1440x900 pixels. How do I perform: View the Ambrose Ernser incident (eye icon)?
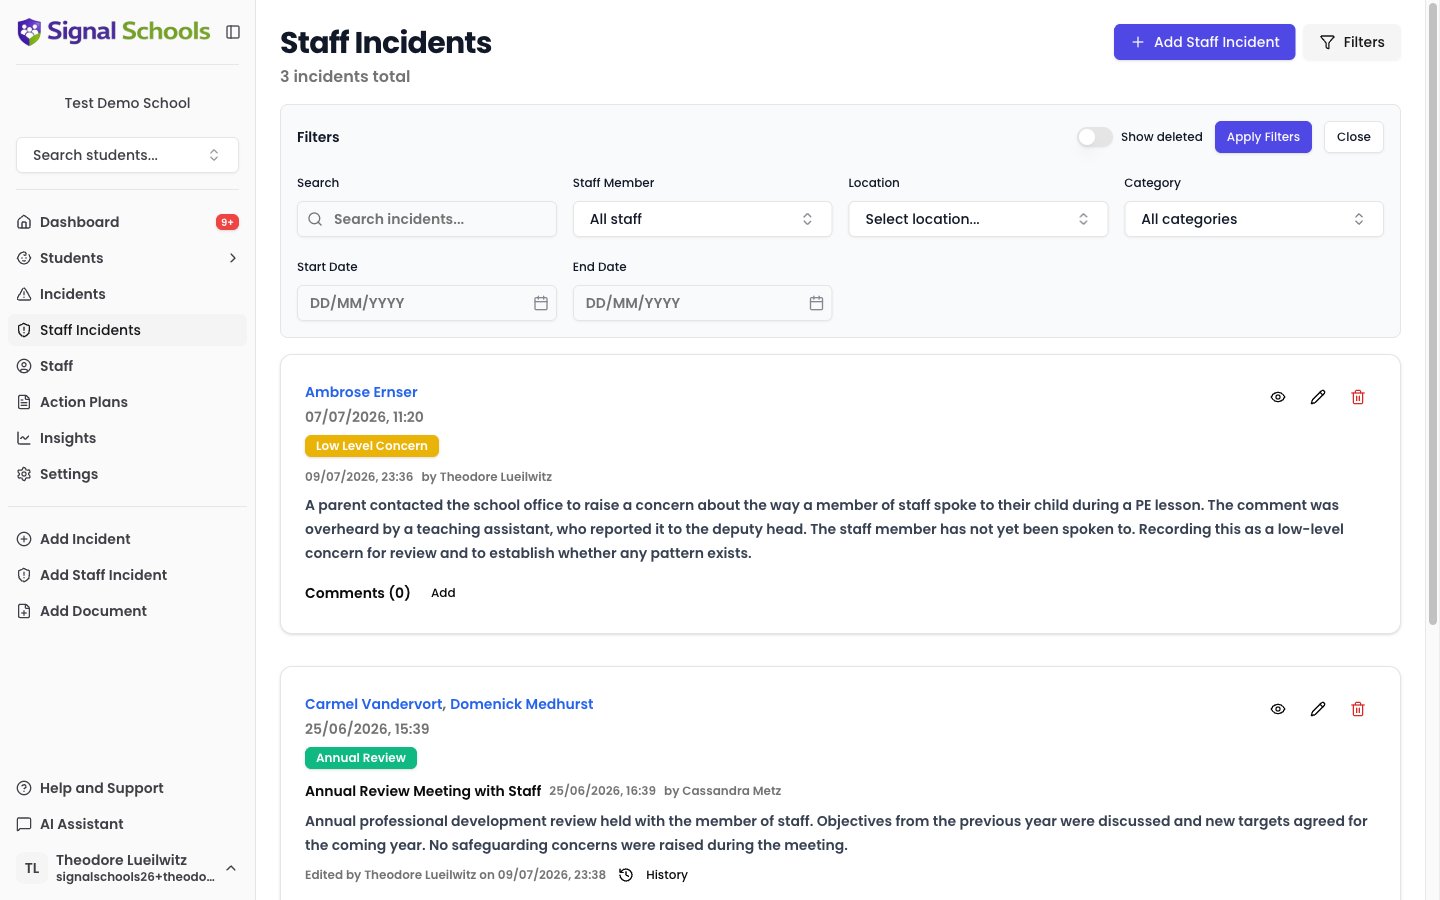coord(1278,397)
